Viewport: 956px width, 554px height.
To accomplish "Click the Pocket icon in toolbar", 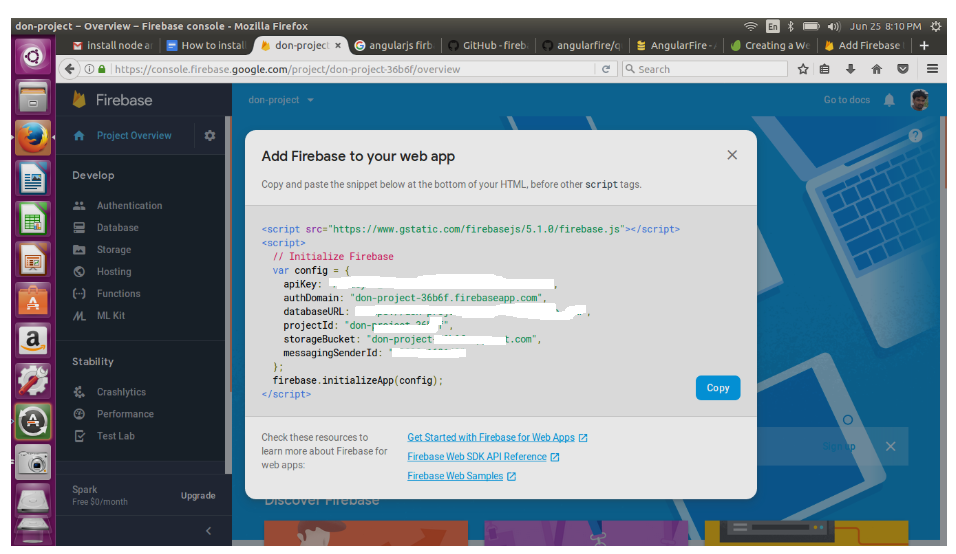I will 903,69.
